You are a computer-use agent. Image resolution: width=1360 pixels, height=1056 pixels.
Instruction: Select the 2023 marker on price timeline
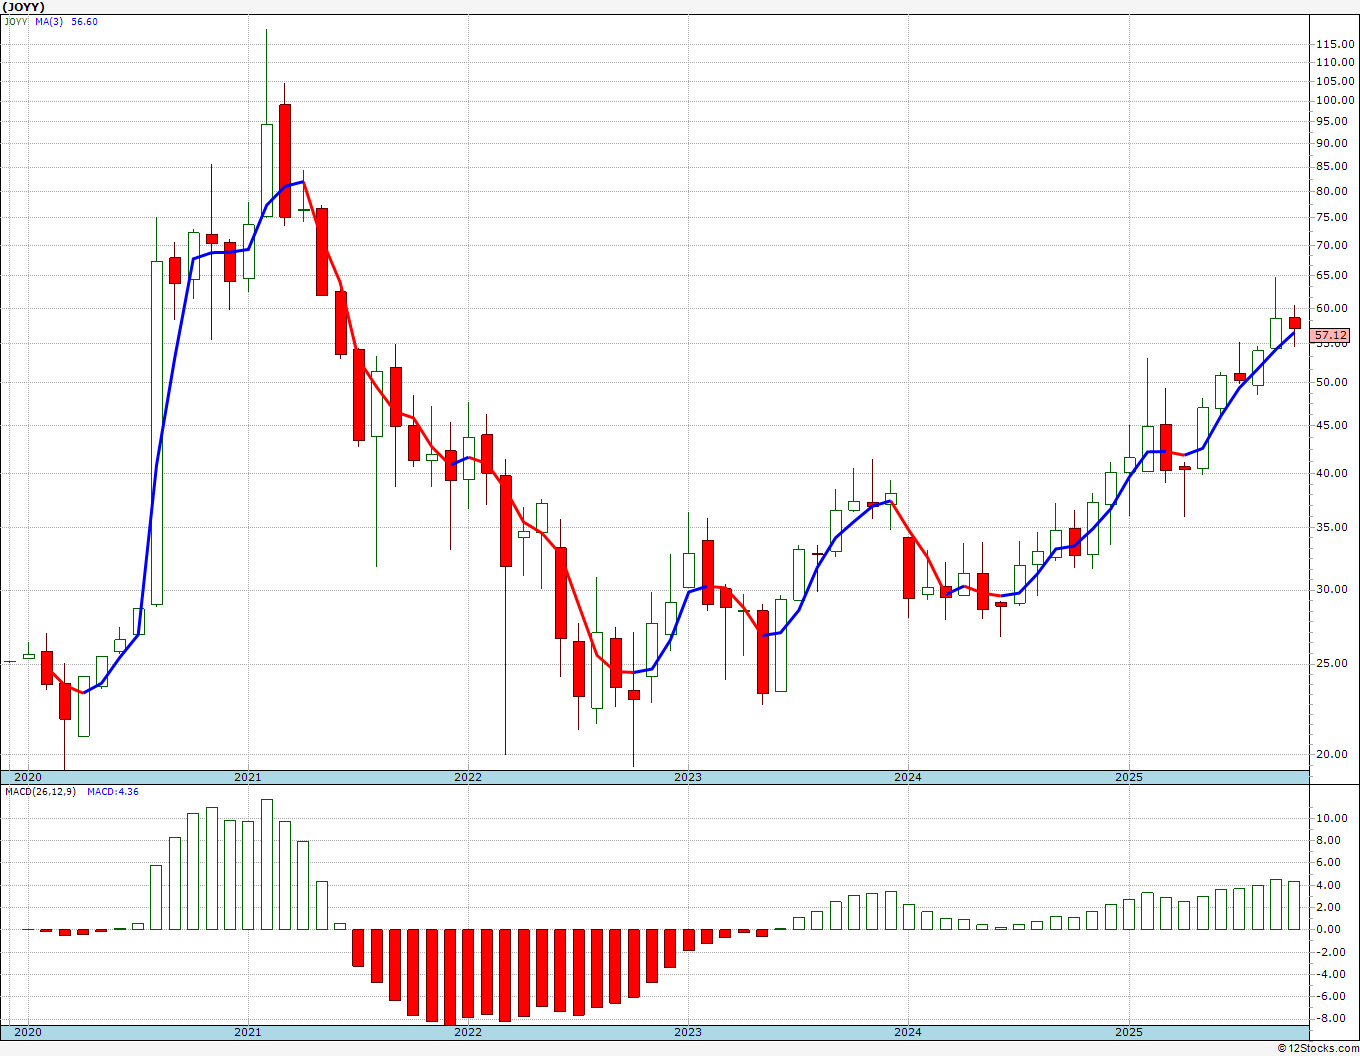(687, 777)
